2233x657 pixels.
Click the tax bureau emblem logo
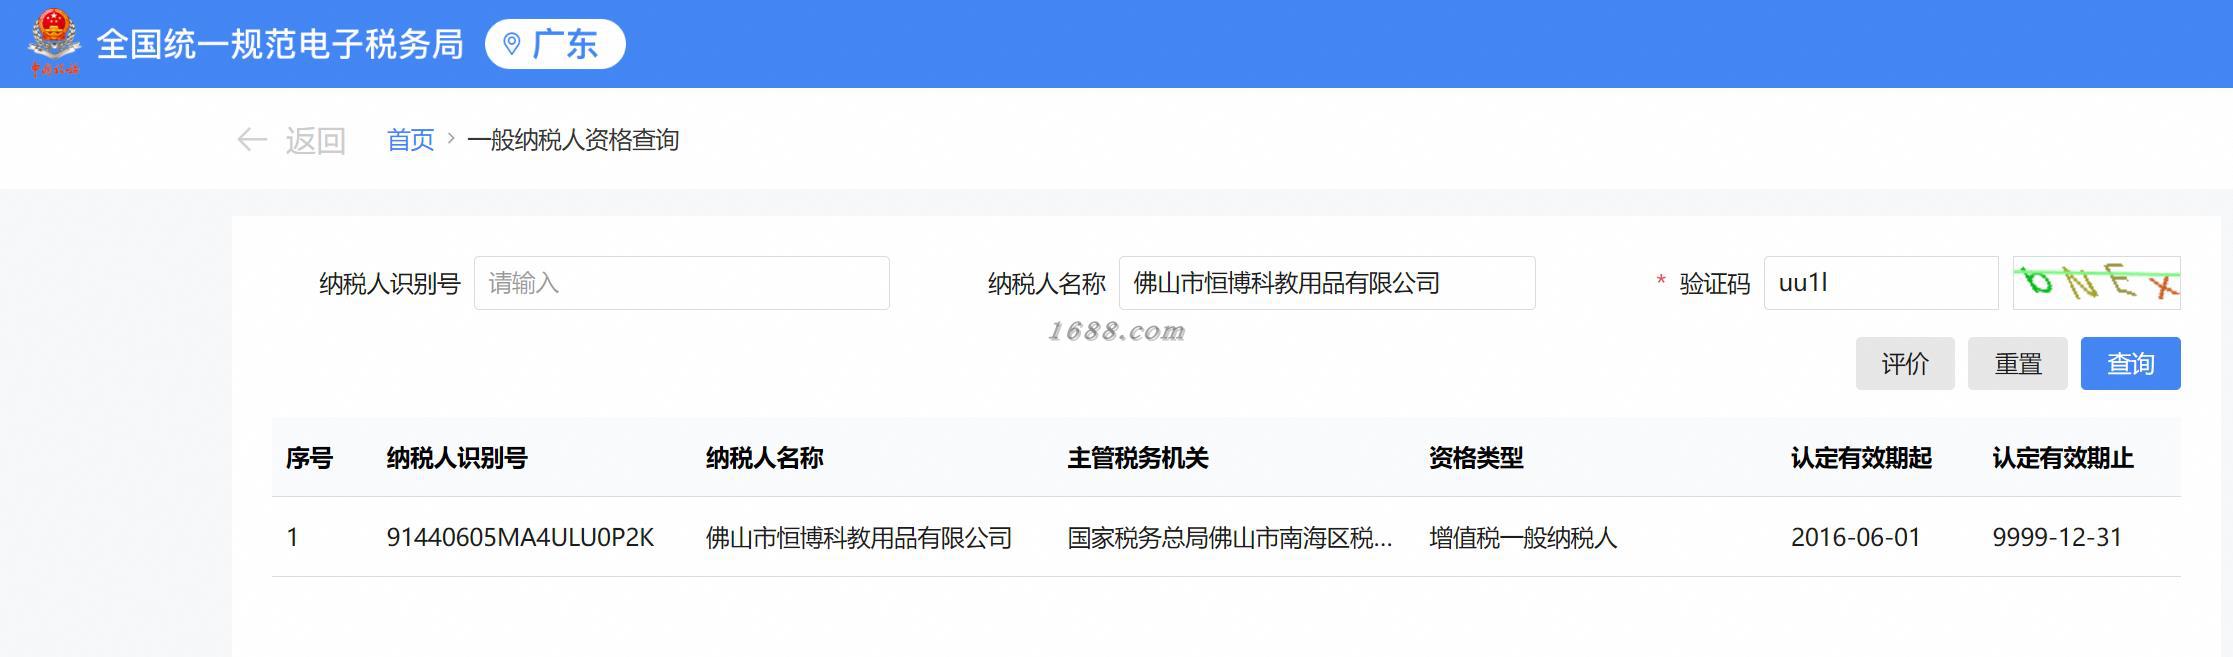[x=54, y=43]
